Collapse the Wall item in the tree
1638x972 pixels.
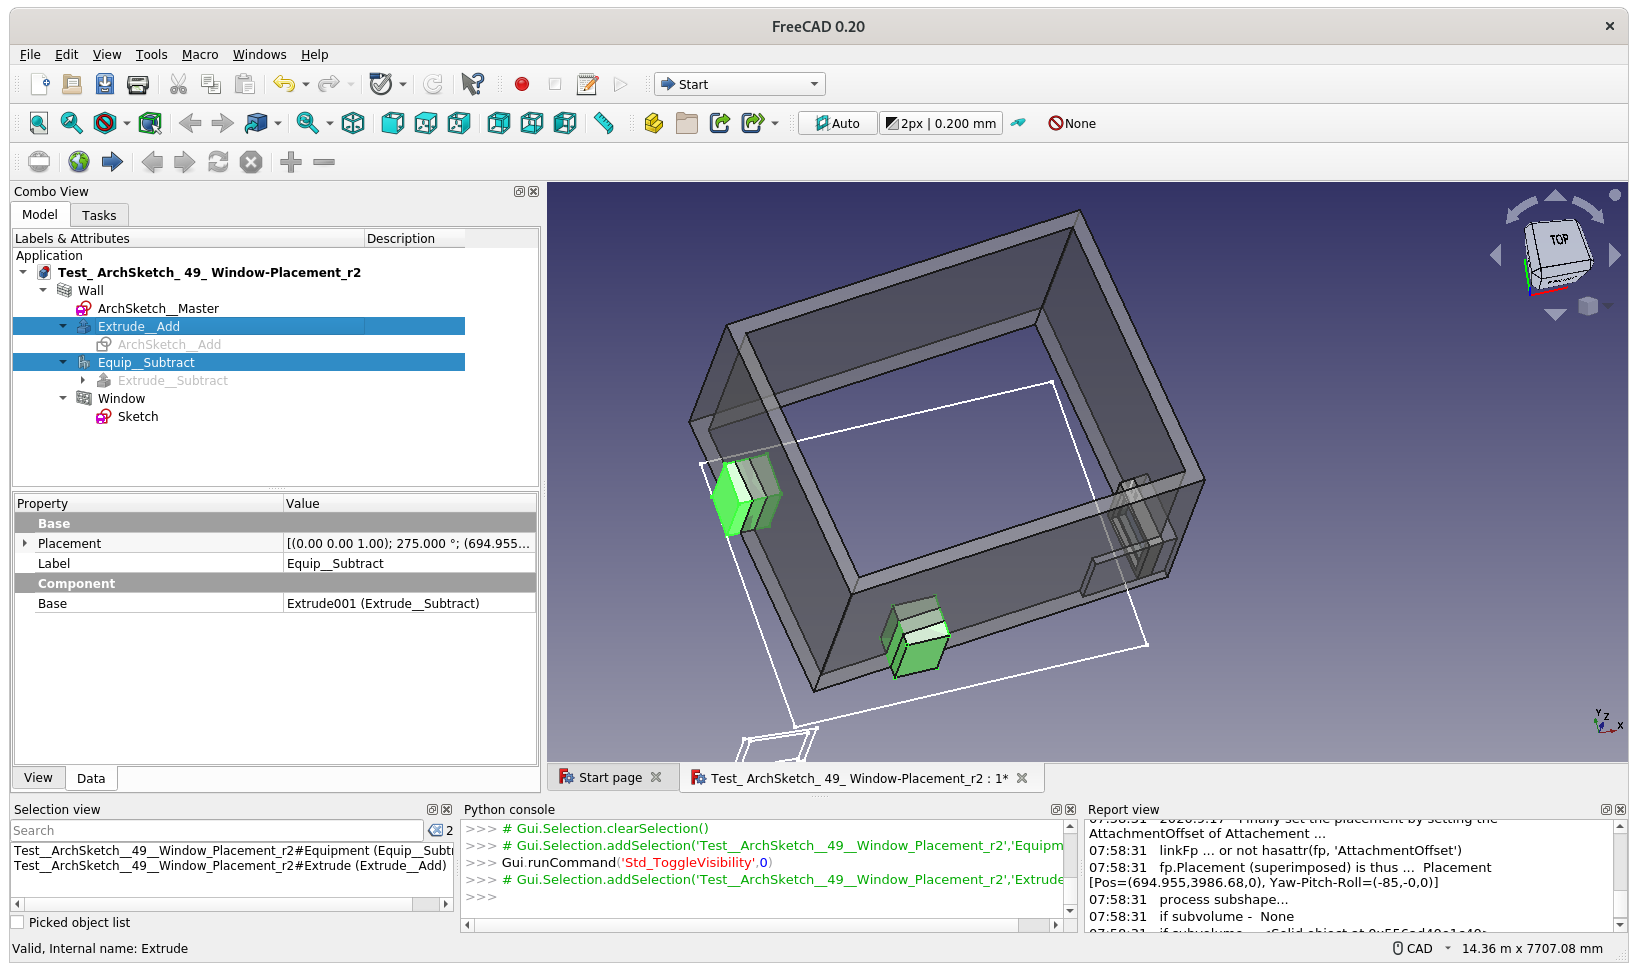[x=43, y=290]
